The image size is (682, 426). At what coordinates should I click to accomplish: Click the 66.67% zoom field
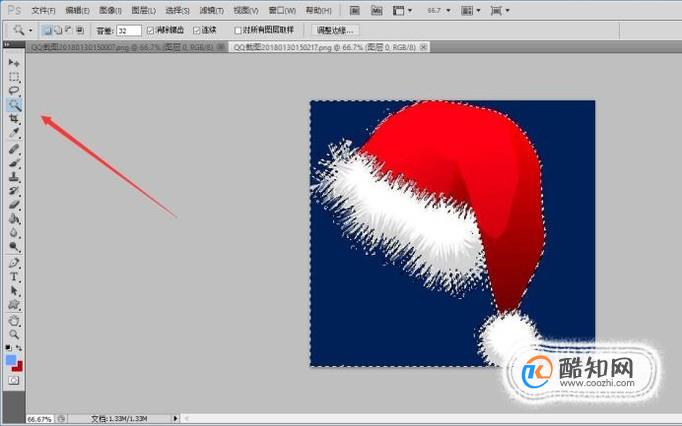(40, 419)
